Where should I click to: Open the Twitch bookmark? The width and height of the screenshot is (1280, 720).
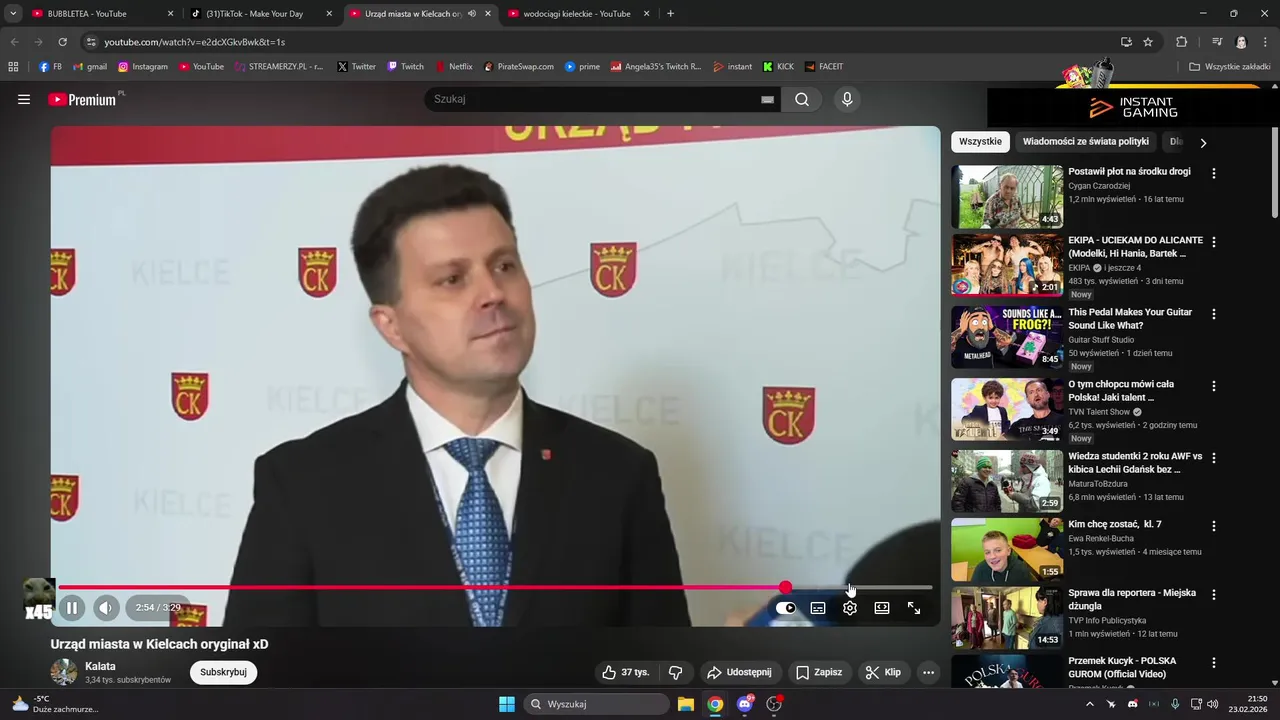[x=405, y=67]
